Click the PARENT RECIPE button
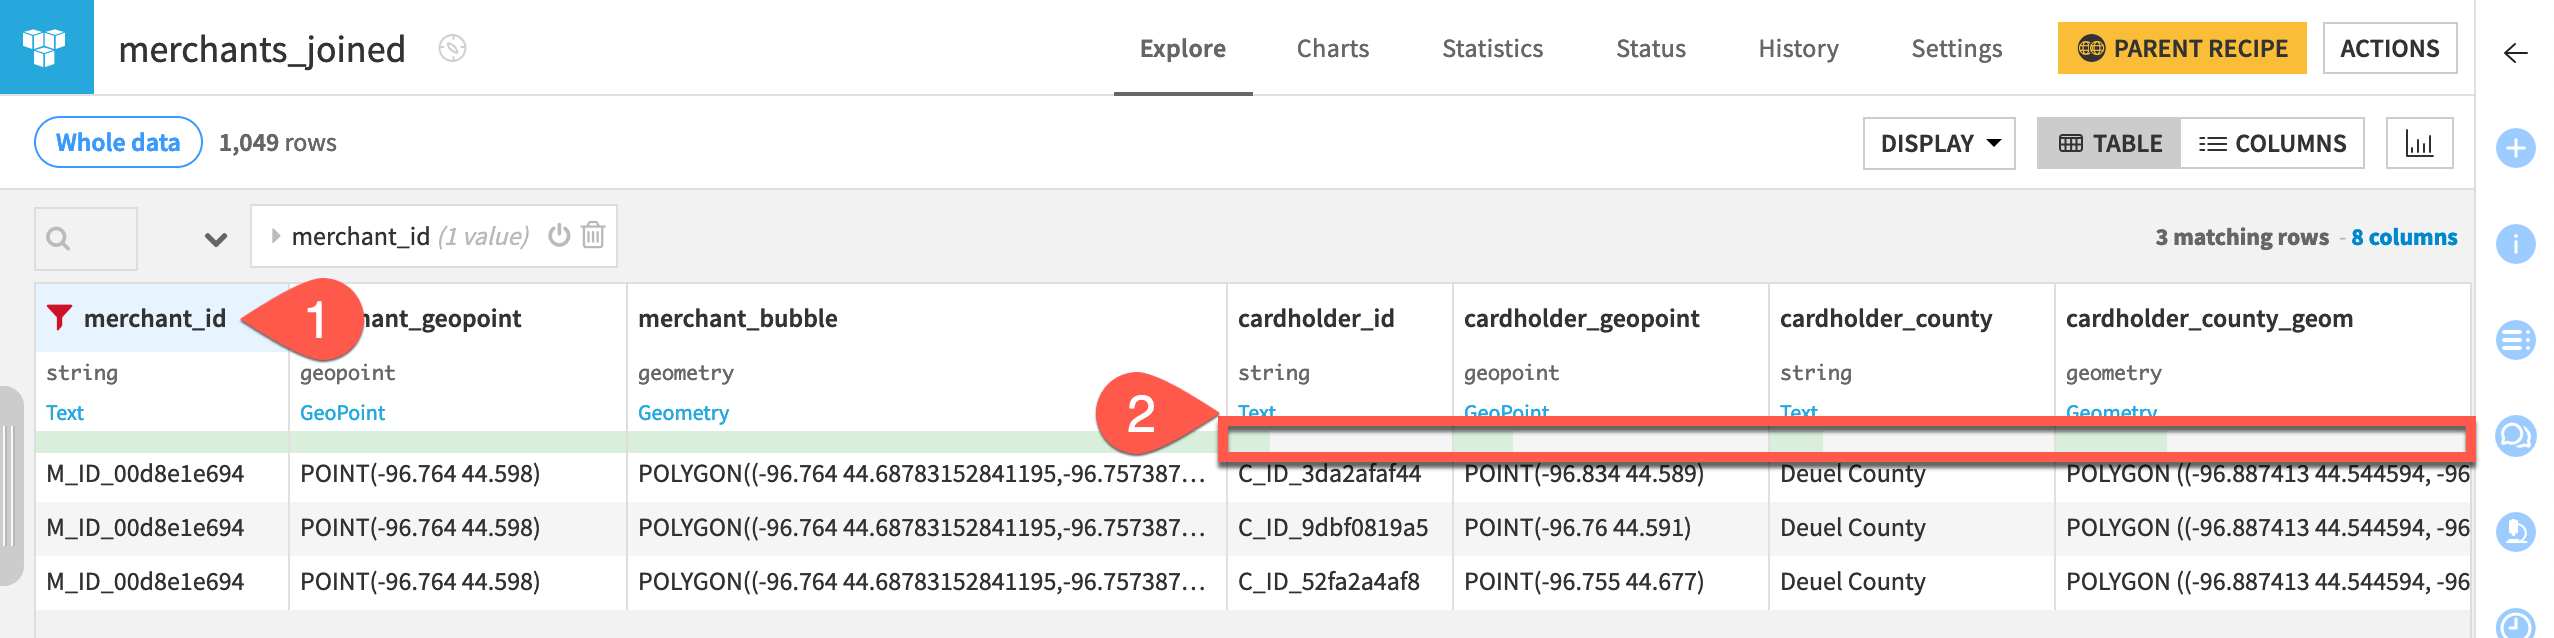The image size is (2554, 638). click(2181, 48)
